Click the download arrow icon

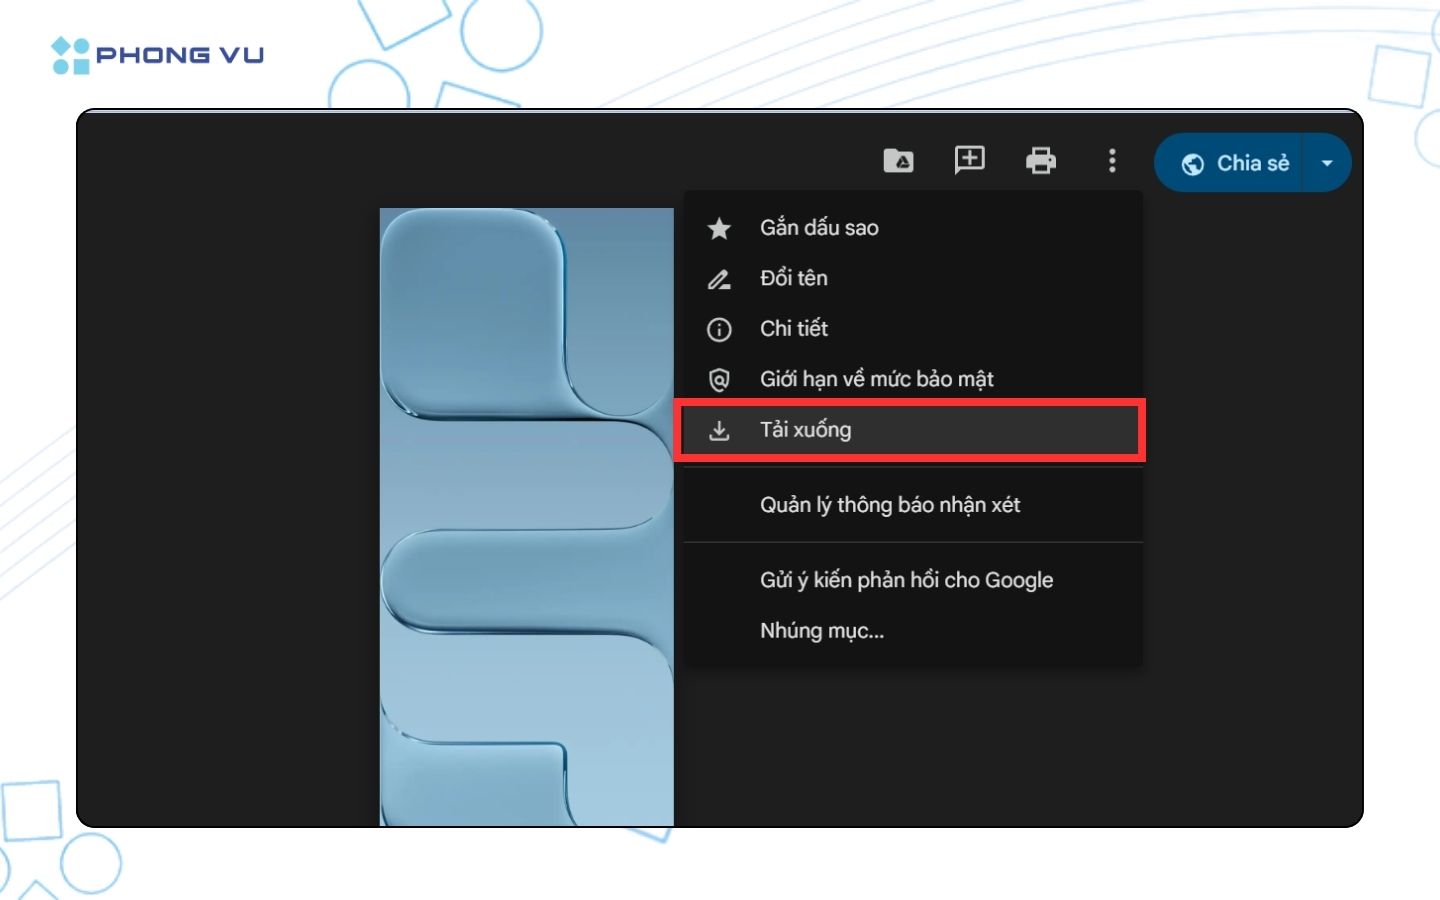[719, 431]
